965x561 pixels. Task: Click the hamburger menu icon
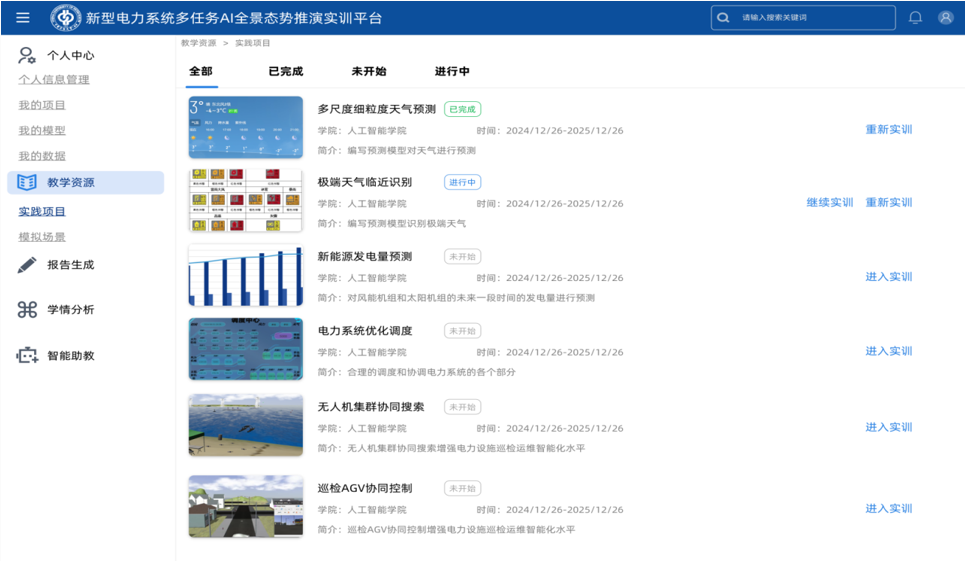coord(23,18)
